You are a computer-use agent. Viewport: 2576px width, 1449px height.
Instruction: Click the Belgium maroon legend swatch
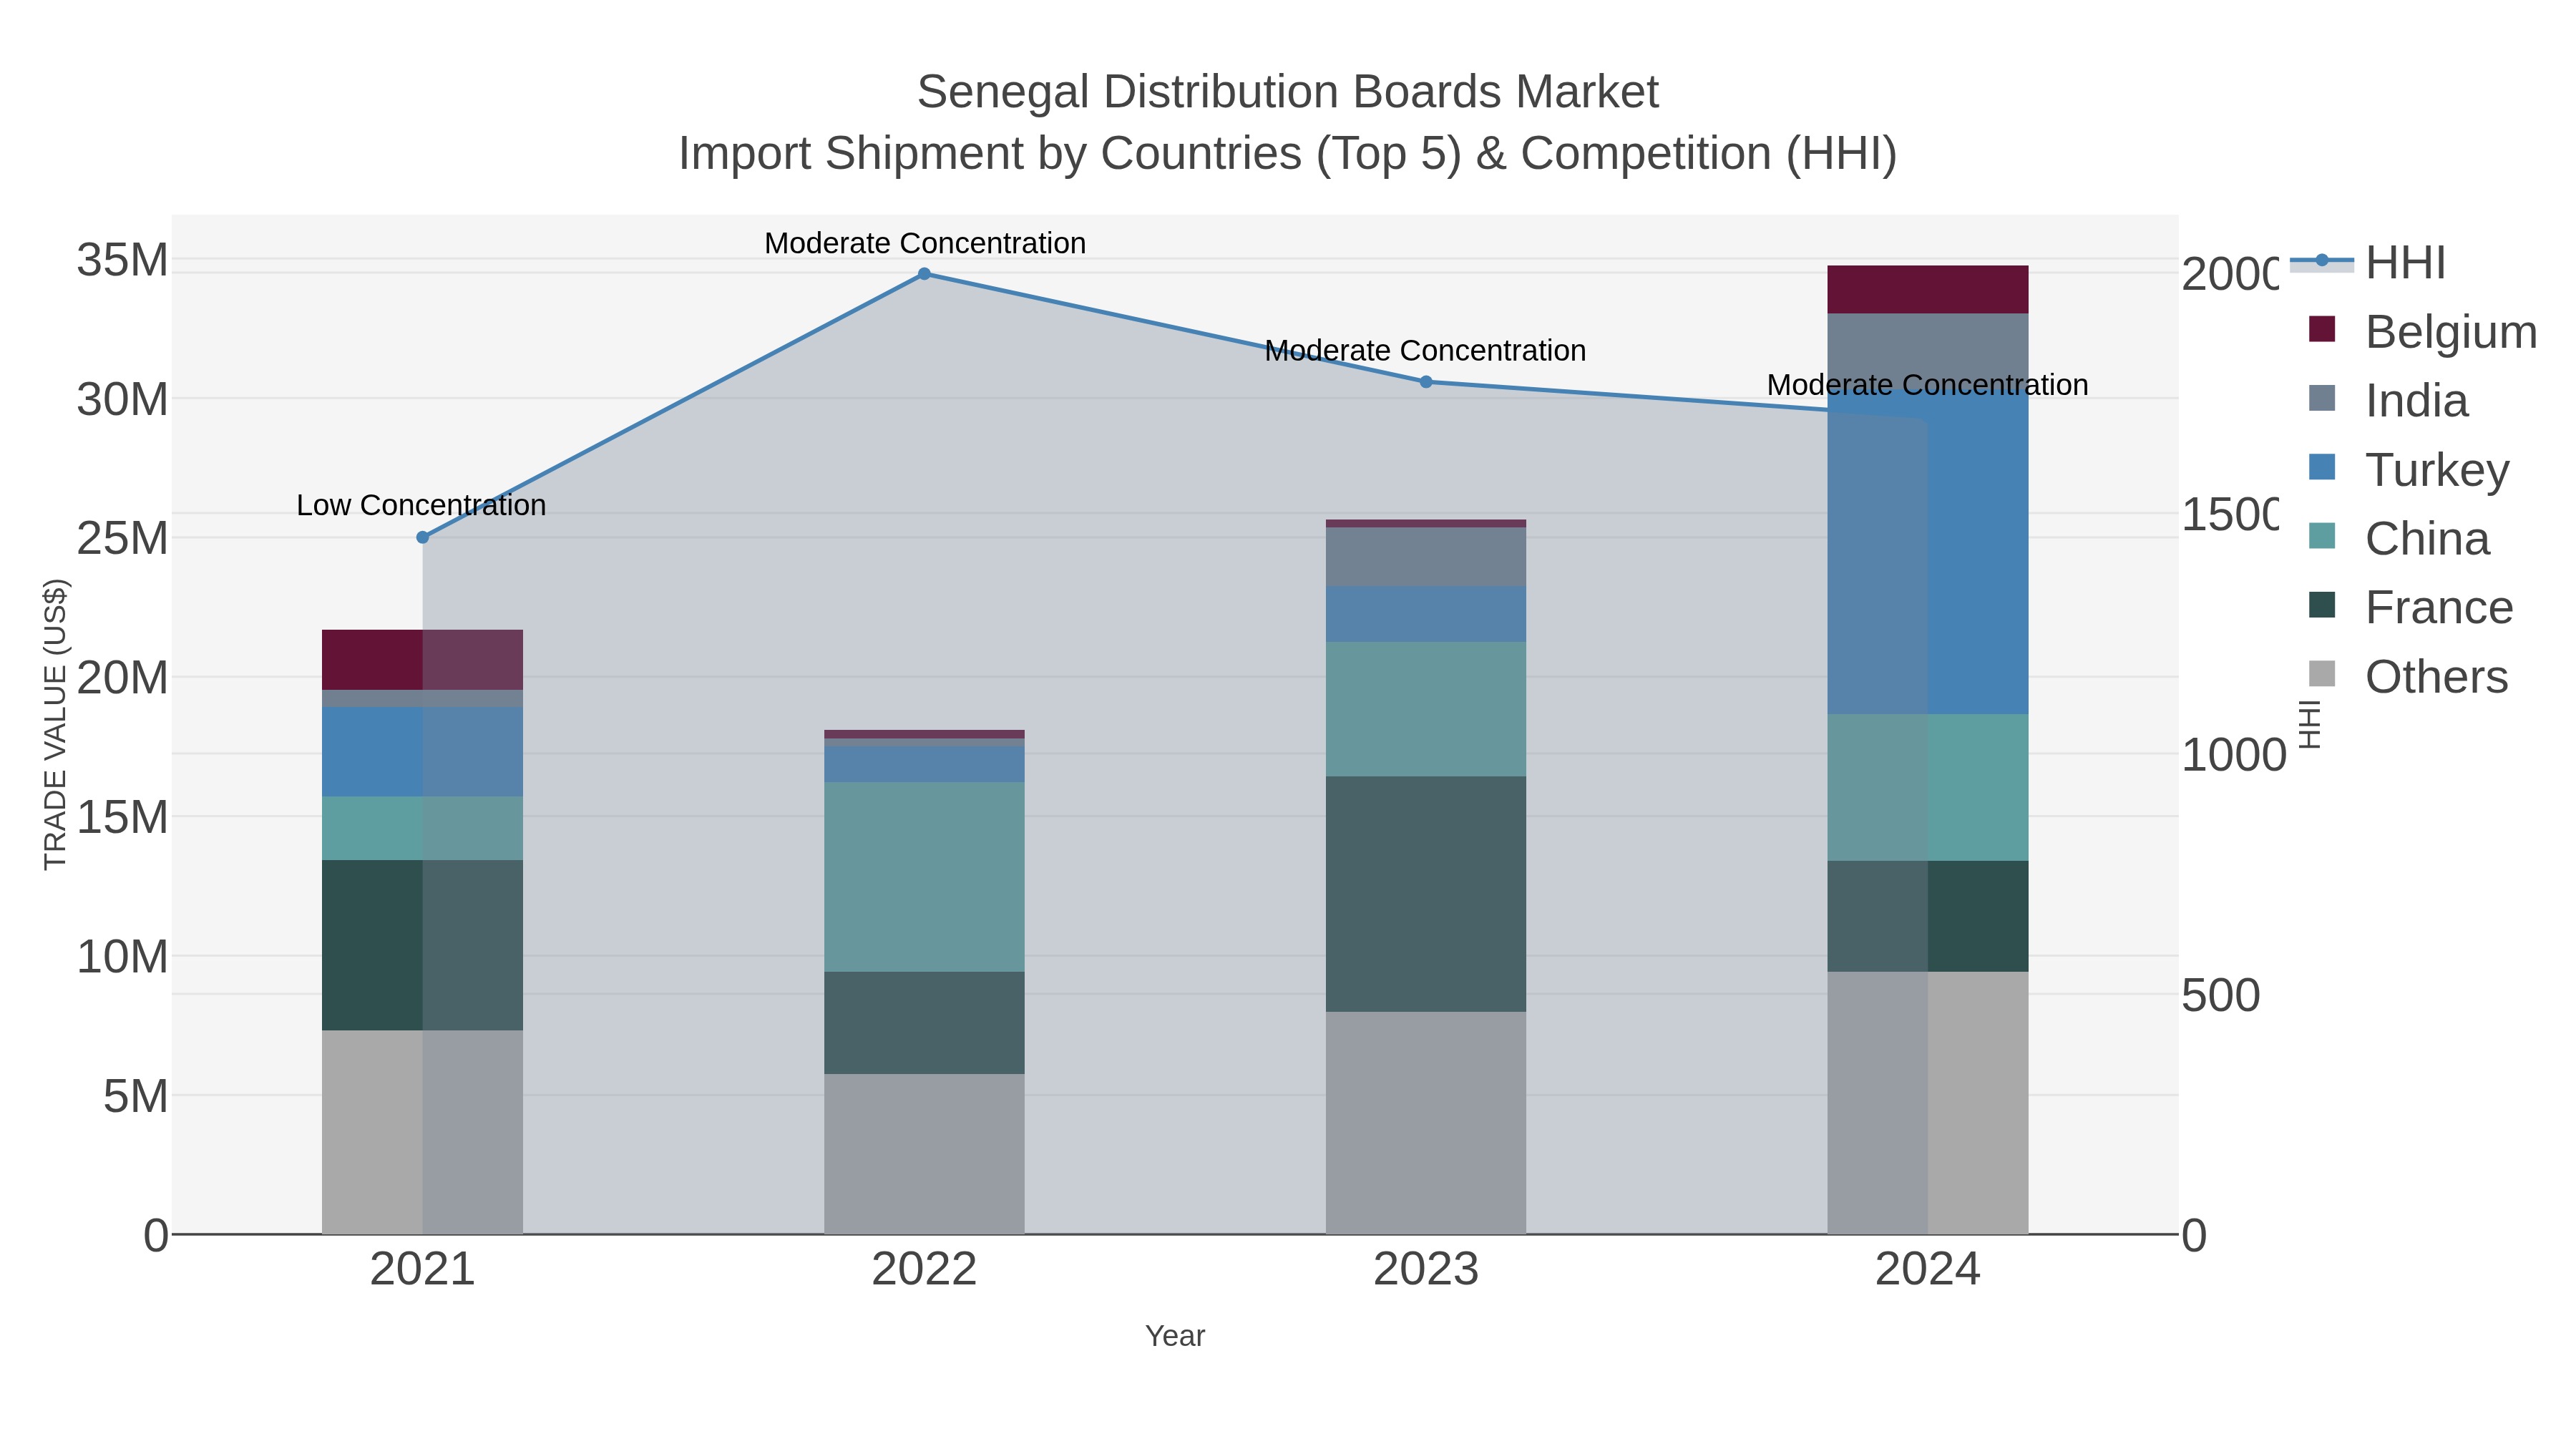pyautogui.click(x=2322, y=329)
